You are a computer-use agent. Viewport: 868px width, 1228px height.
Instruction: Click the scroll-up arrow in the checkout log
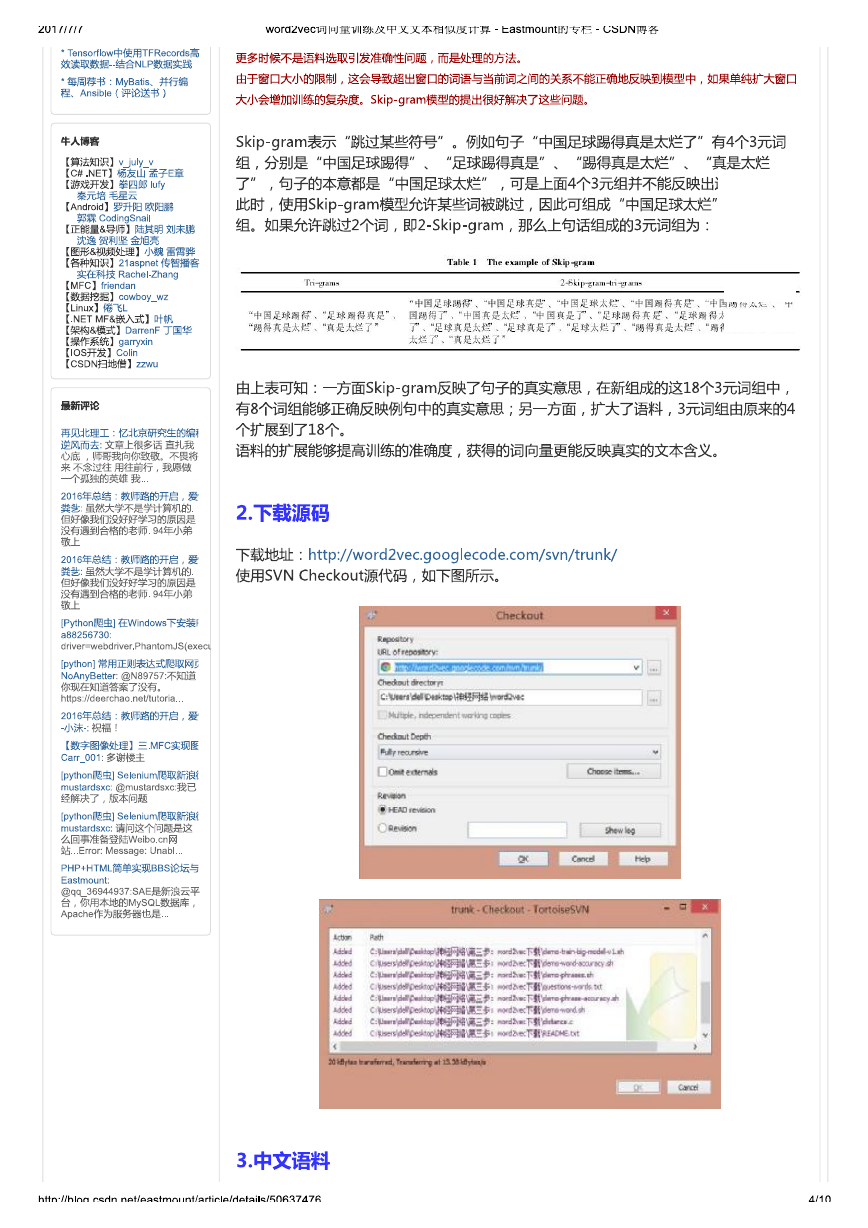pyautogui.click(x=704, y=936)
